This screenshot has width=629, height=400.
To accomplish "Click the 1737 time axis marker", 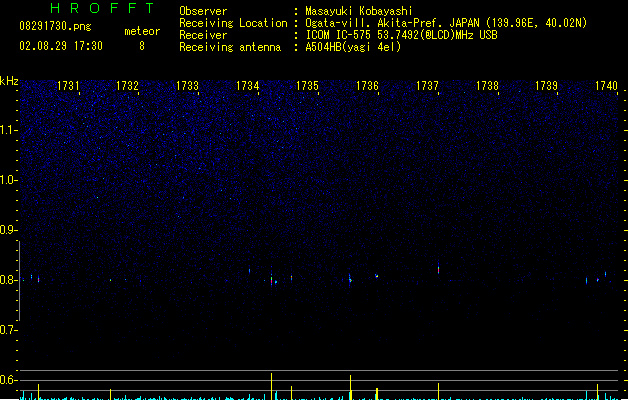I will (427, 86).
